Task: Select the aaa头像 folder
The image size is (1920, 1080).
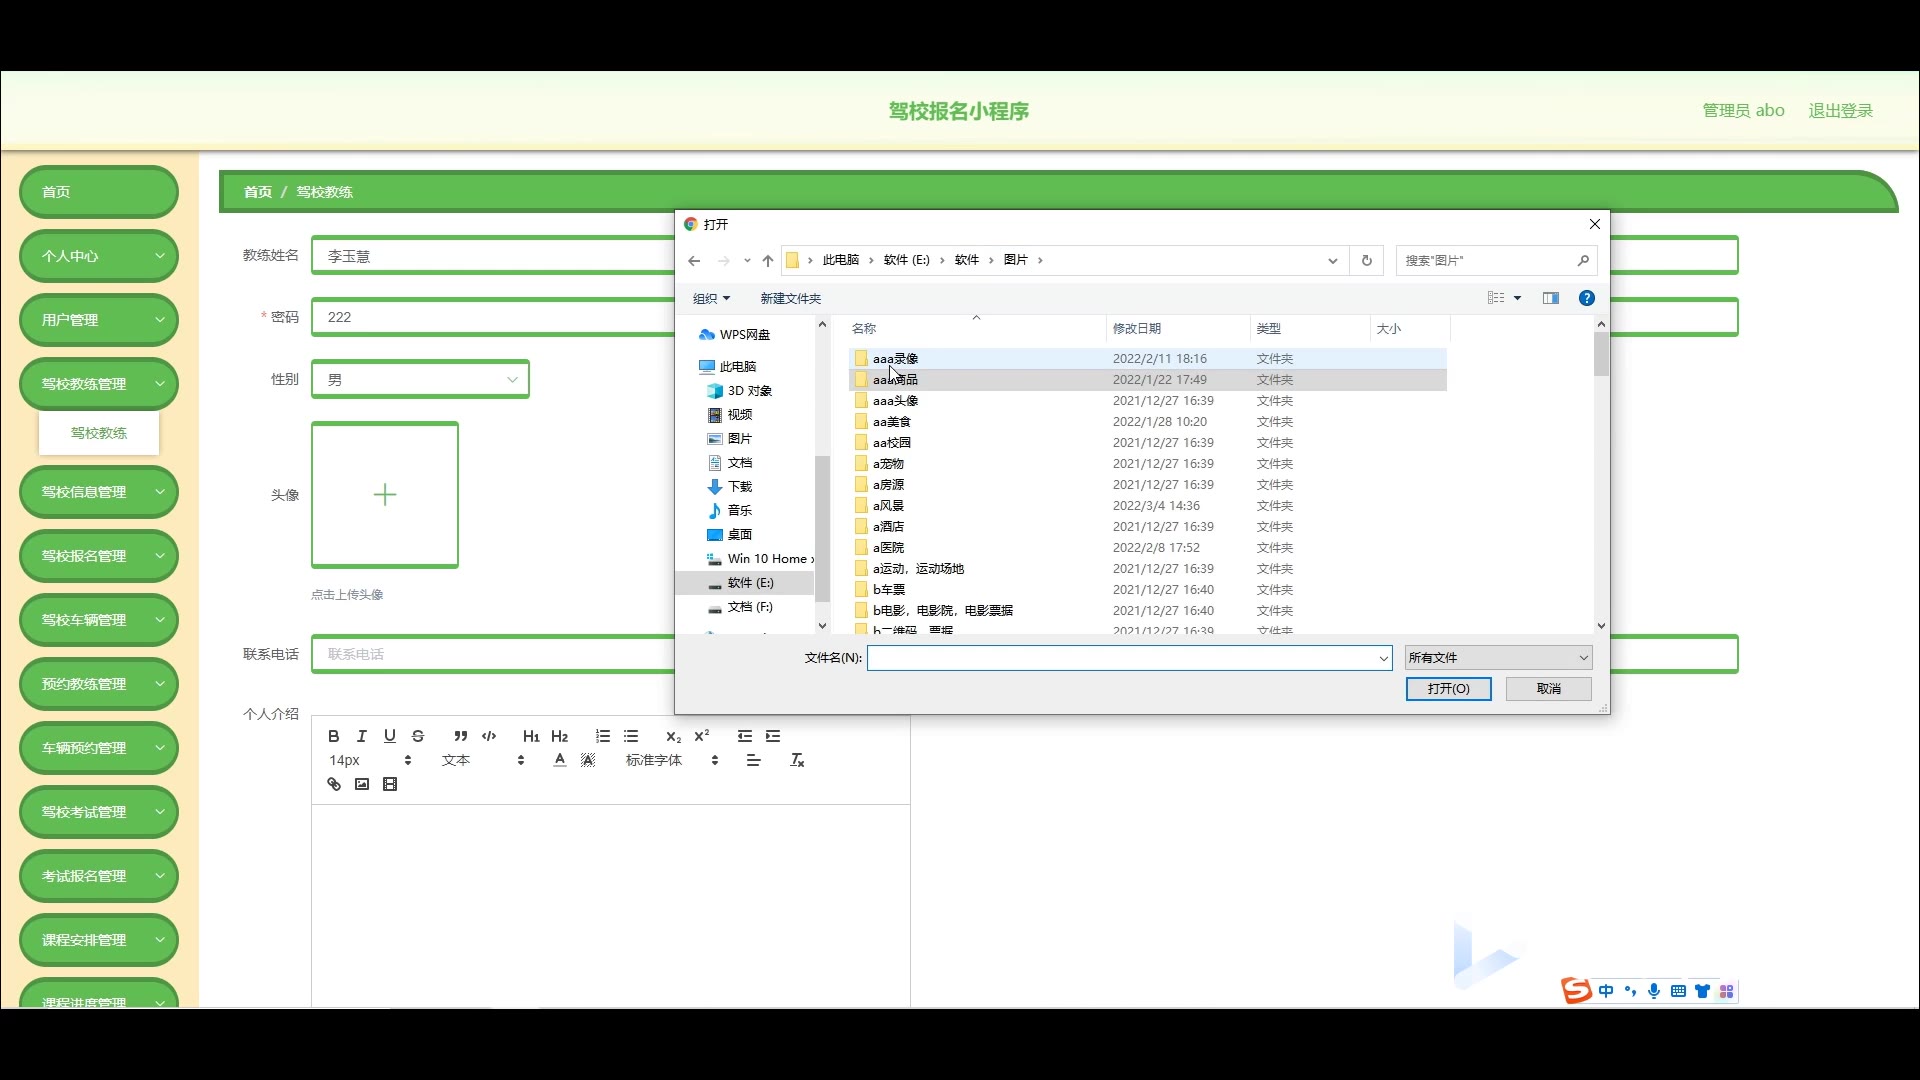Action: point(895,400)
